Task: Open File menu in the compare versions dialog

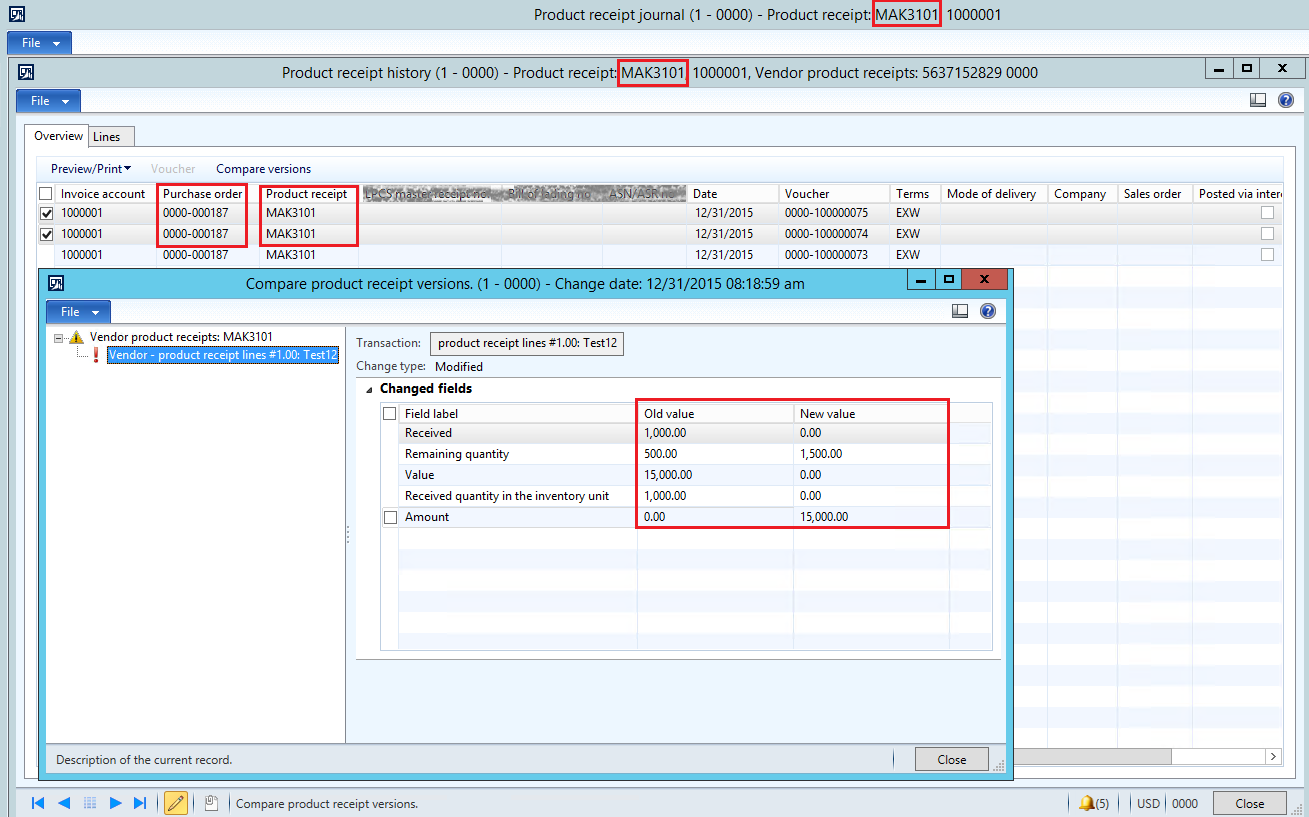Action: (x=79, y=312)
